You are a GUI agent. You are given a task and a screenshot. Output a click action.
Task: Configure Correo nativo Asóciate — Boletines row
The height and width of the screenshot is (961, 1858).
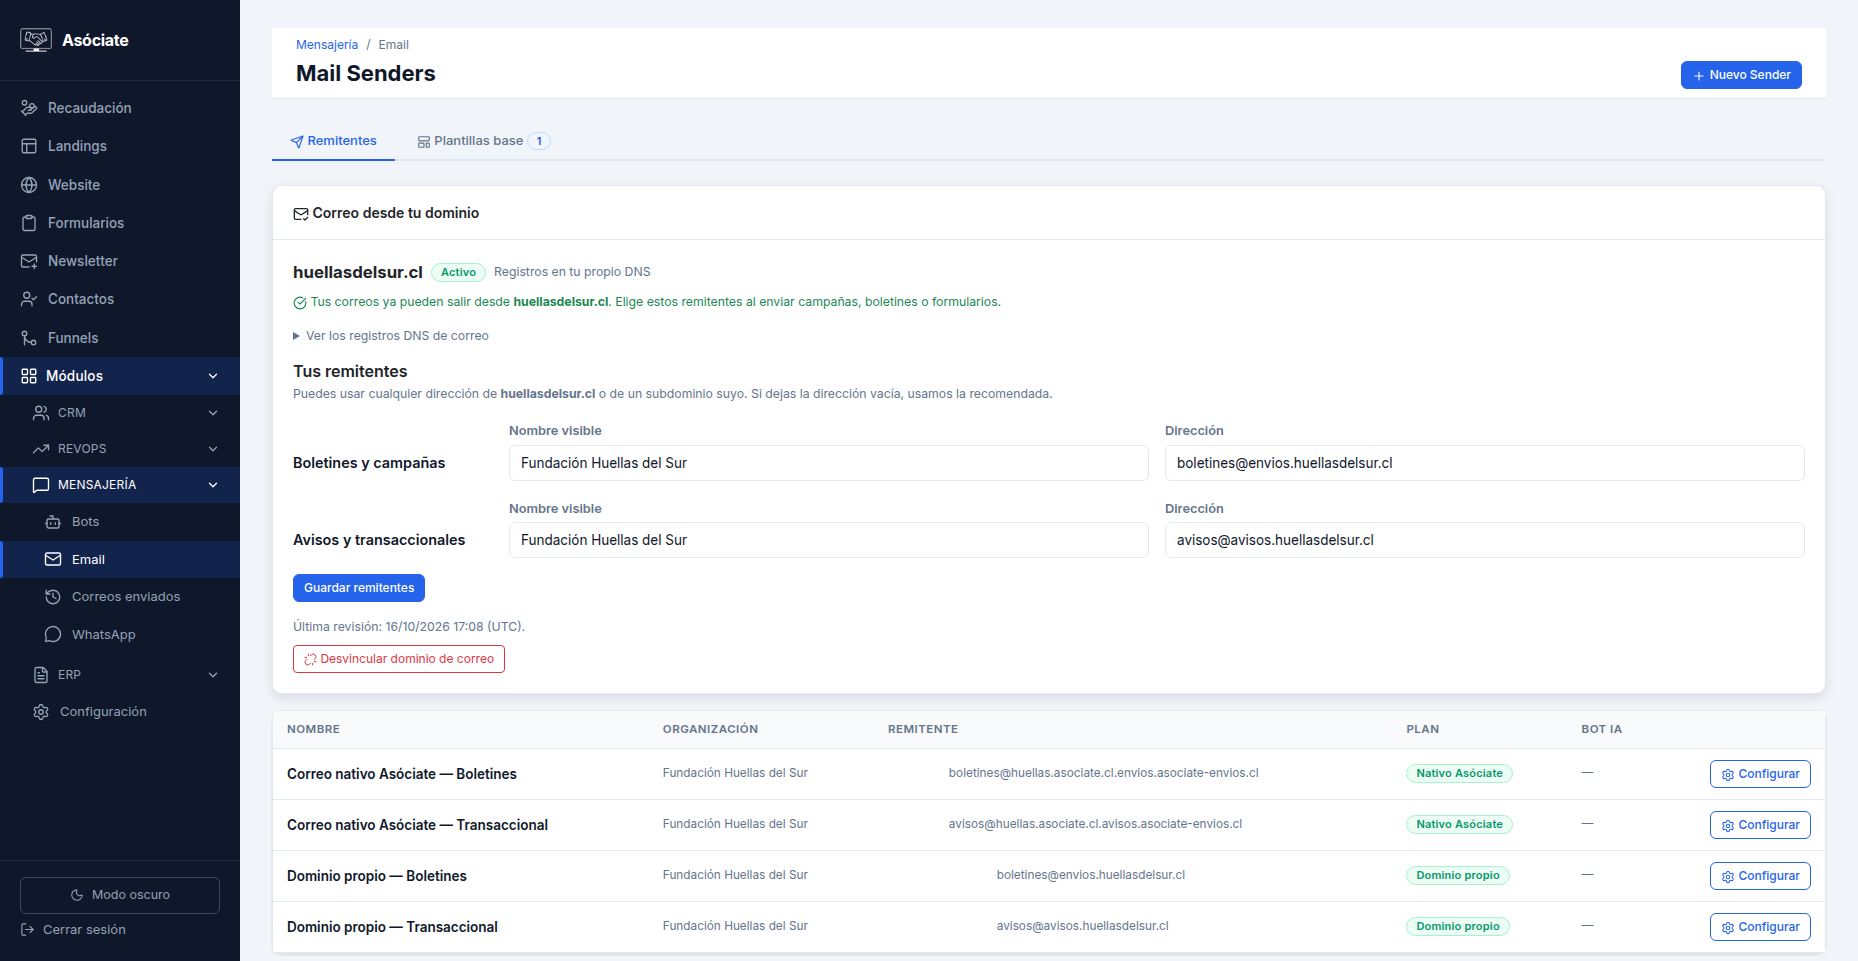[1760, 774]
